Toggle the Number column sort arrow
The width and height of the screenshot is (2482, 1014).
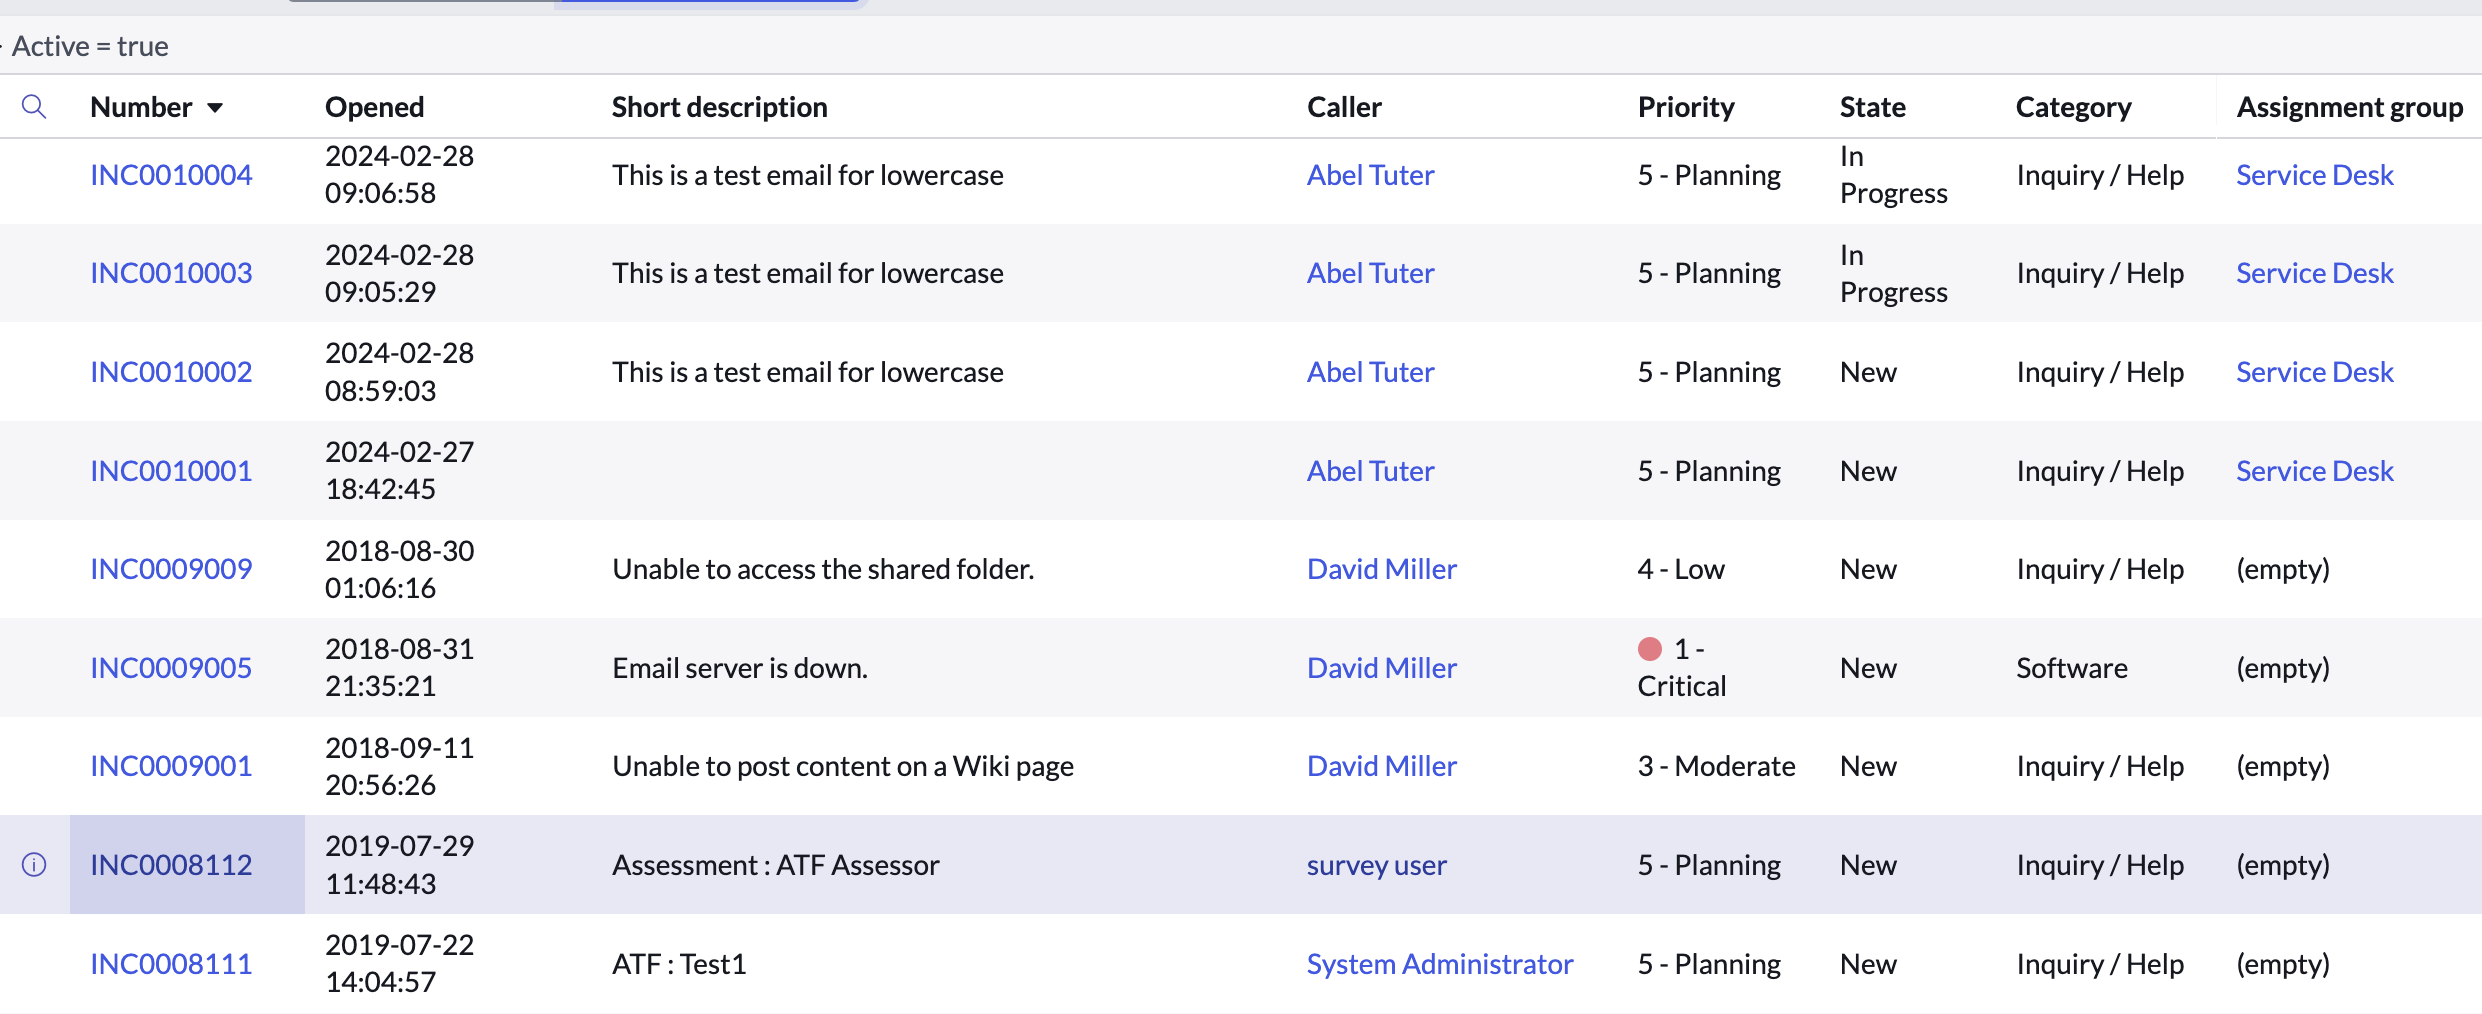pyautogui.click(x=215, y=108)
